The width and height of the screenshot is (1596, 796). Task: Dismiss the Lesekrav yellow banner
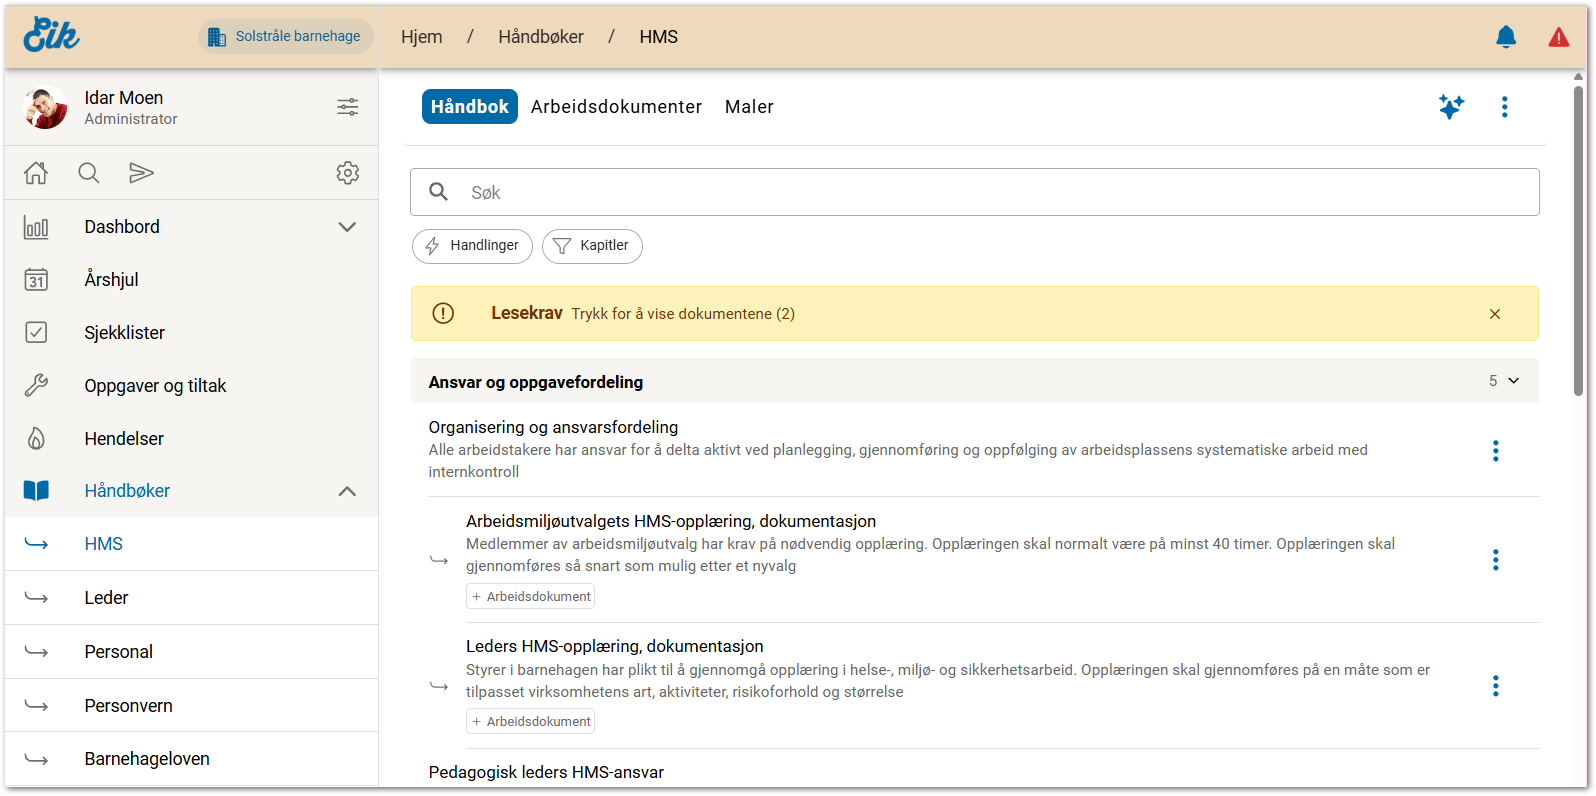(1494, 314)
